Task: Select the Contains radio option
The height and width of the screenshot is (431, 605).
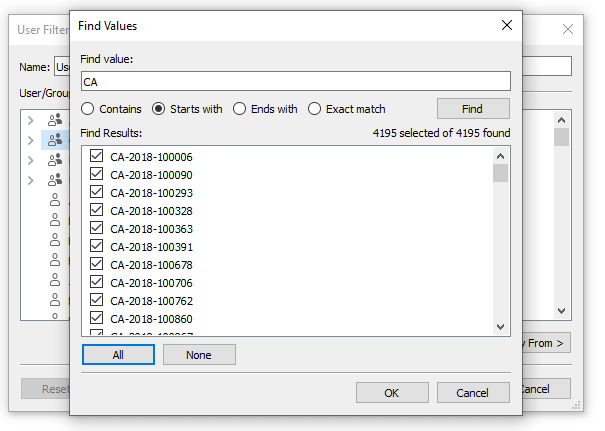Action: [x=88, y=109]
